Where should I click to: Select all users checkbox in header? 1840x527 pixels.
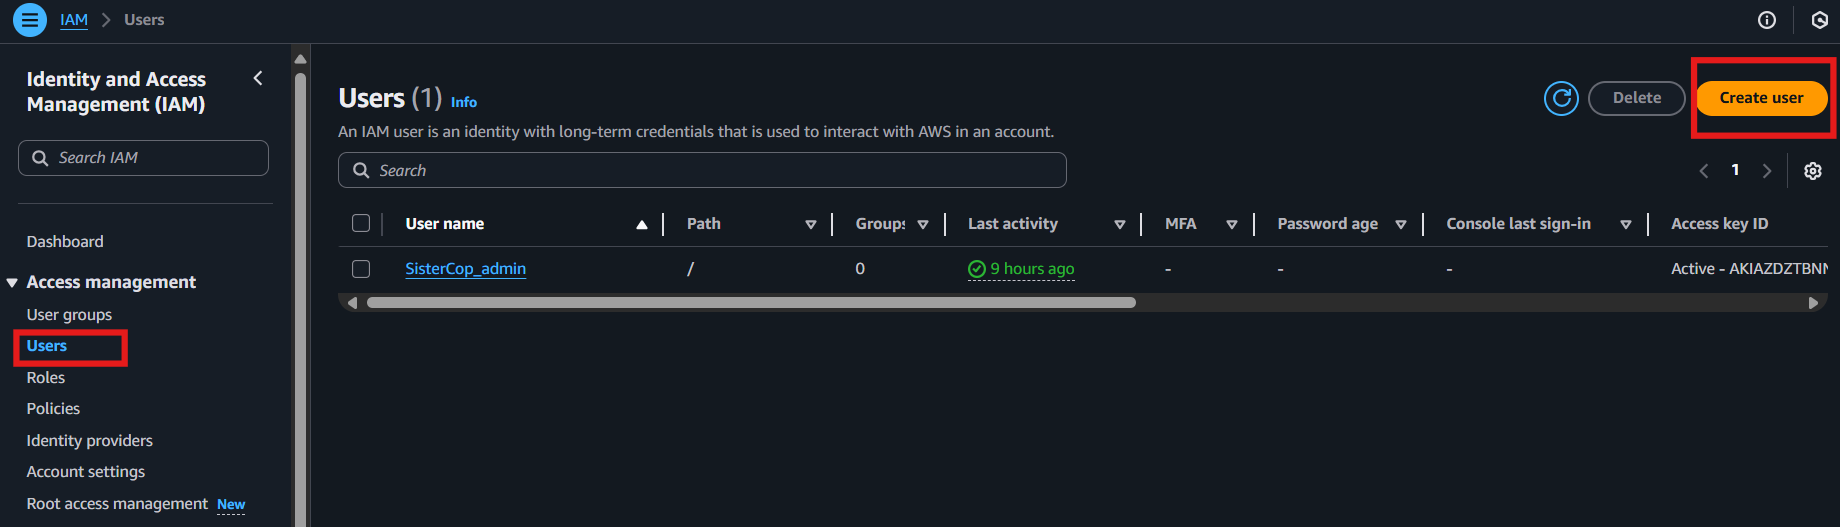point(361,223)
